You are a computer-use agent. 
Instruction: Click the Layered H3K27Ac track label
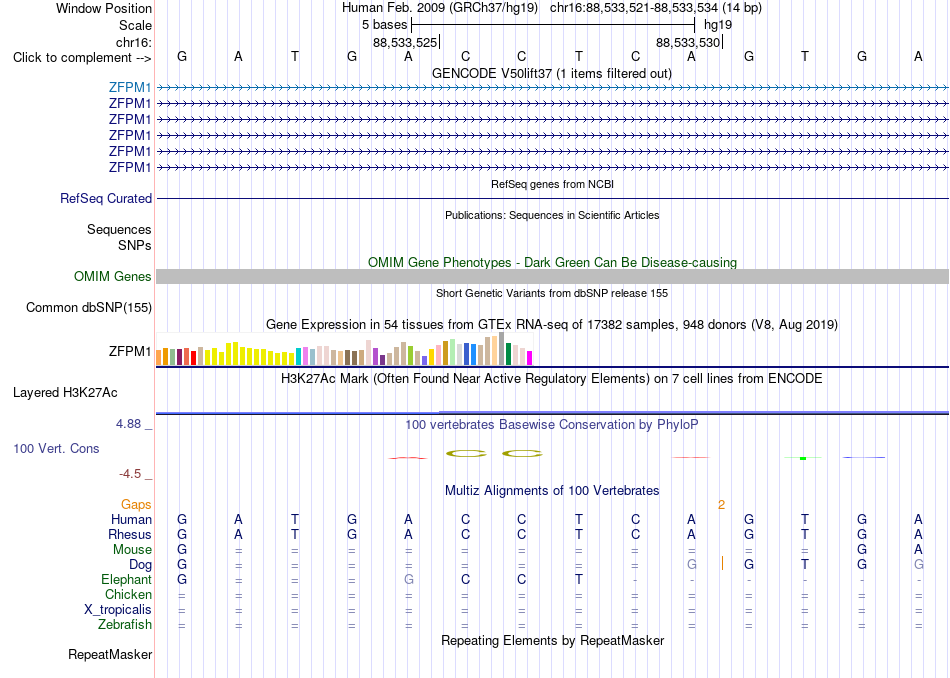[65, 393]
